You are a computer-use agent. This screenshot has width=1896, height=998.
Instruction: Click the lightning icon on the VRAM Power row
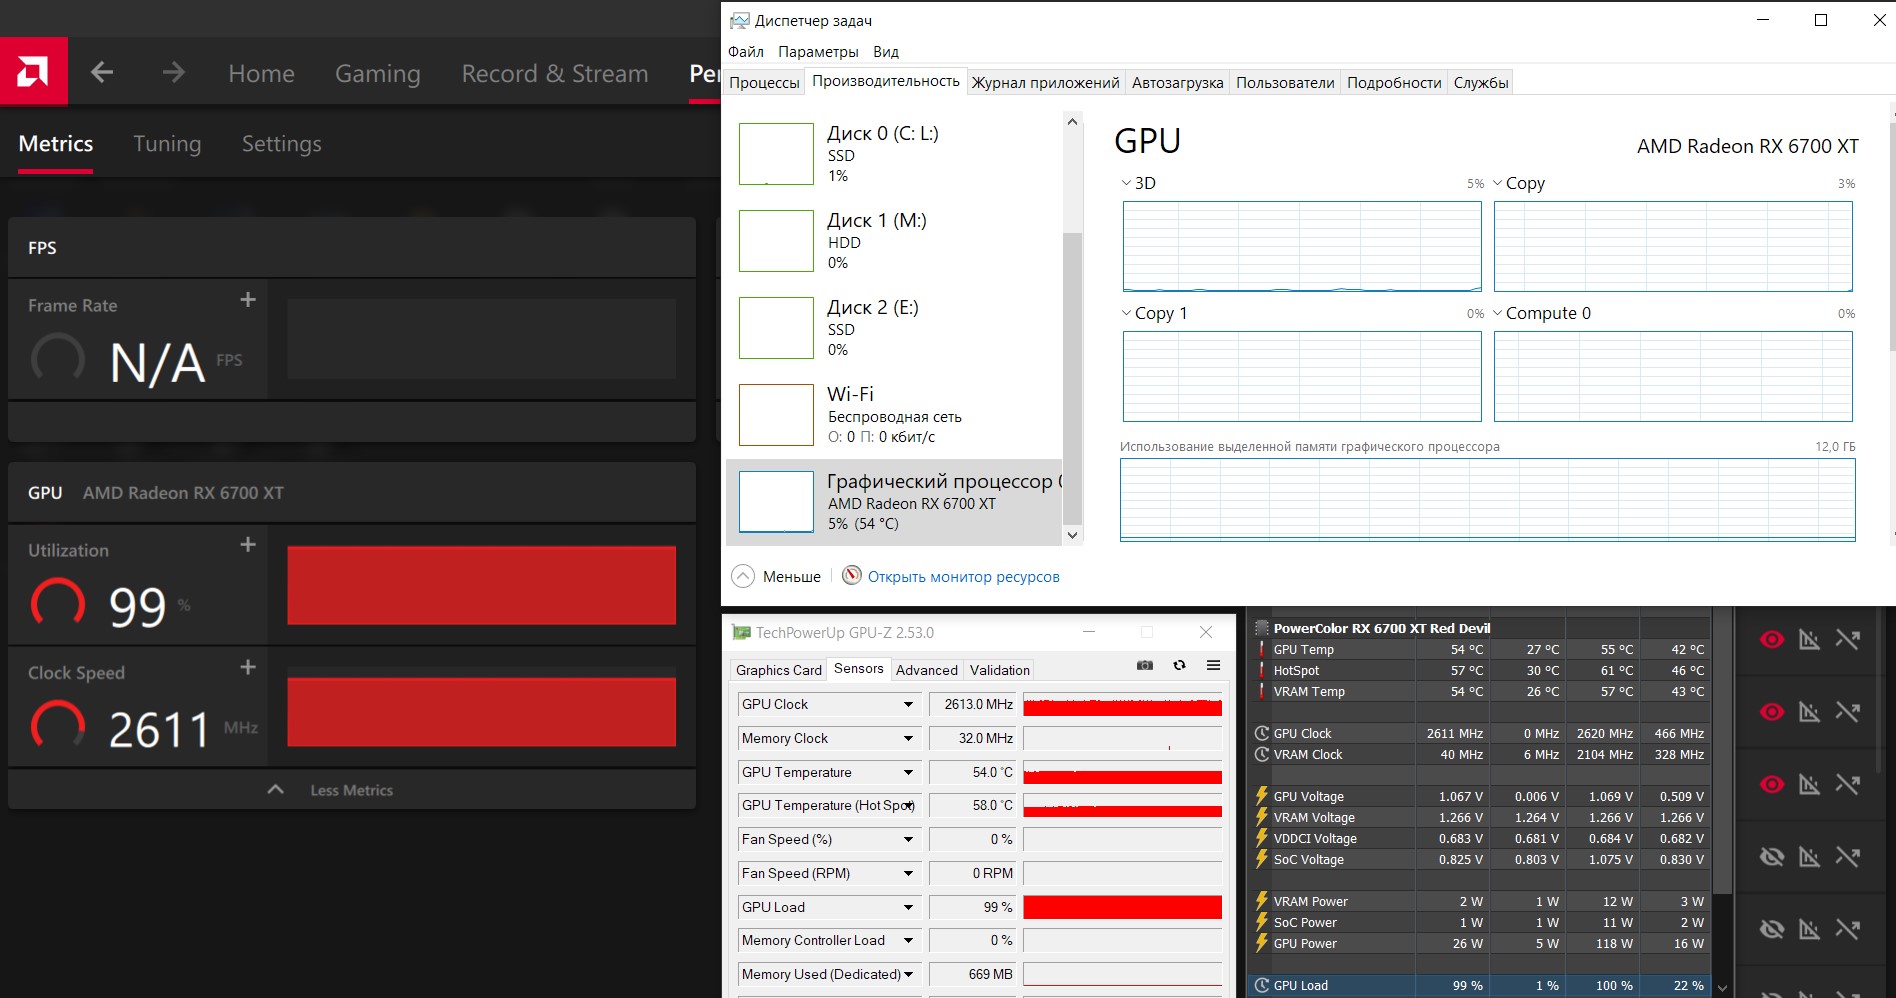[1262, 901]
